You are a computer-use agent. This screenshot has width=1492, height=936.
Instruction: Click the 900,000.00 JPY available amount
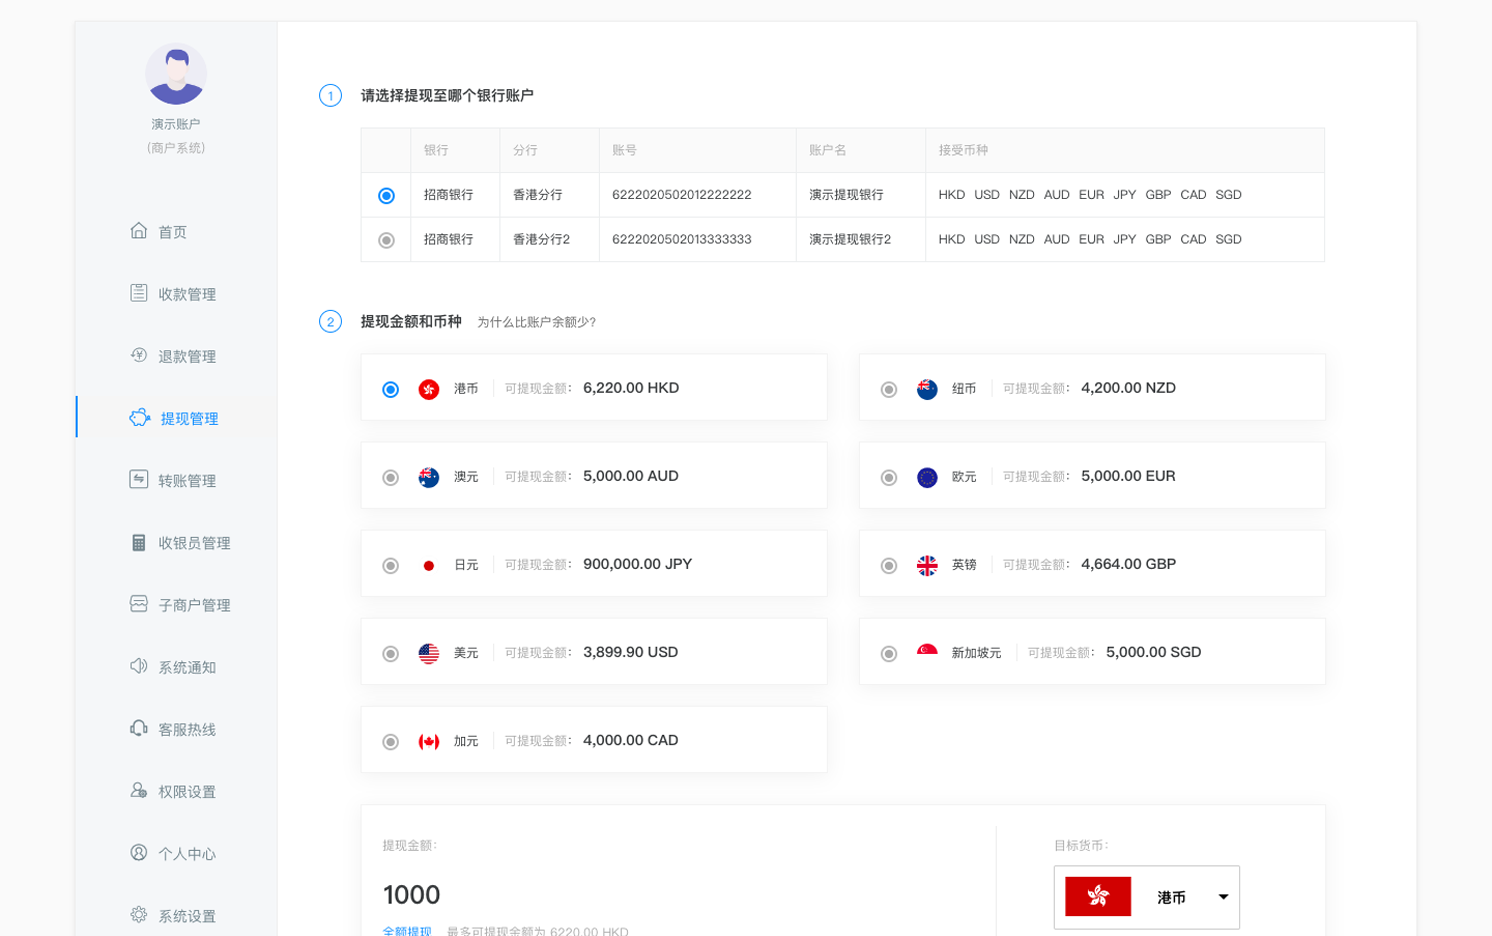[x=638, y=564]
